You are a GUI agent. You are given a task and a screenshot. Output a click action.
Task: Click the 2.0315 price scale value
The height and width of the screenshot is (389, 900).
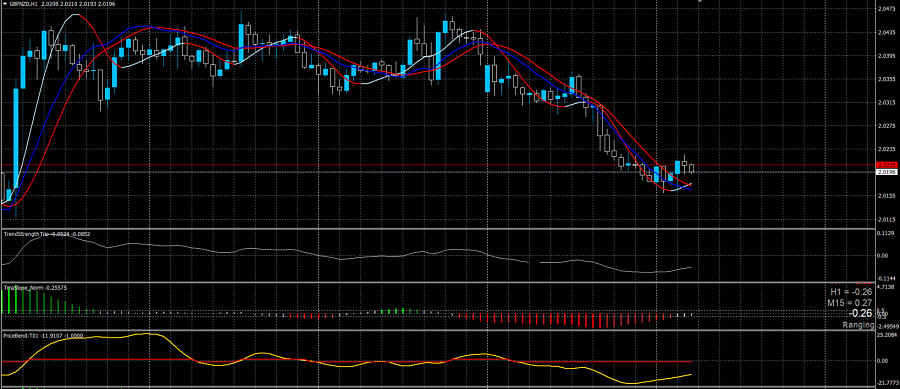point(886,103)
